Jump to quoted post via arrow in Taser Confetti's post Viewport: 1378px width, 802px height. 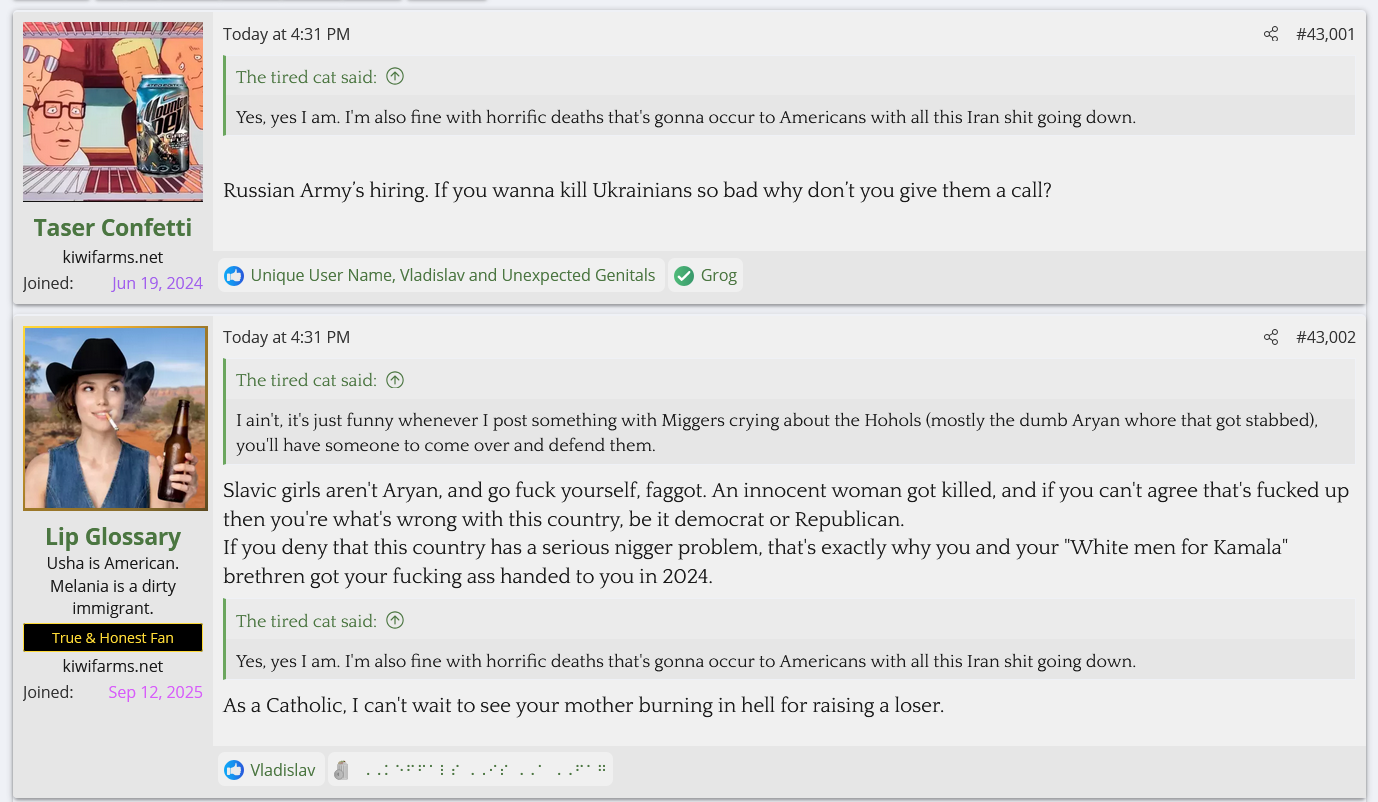395,76
